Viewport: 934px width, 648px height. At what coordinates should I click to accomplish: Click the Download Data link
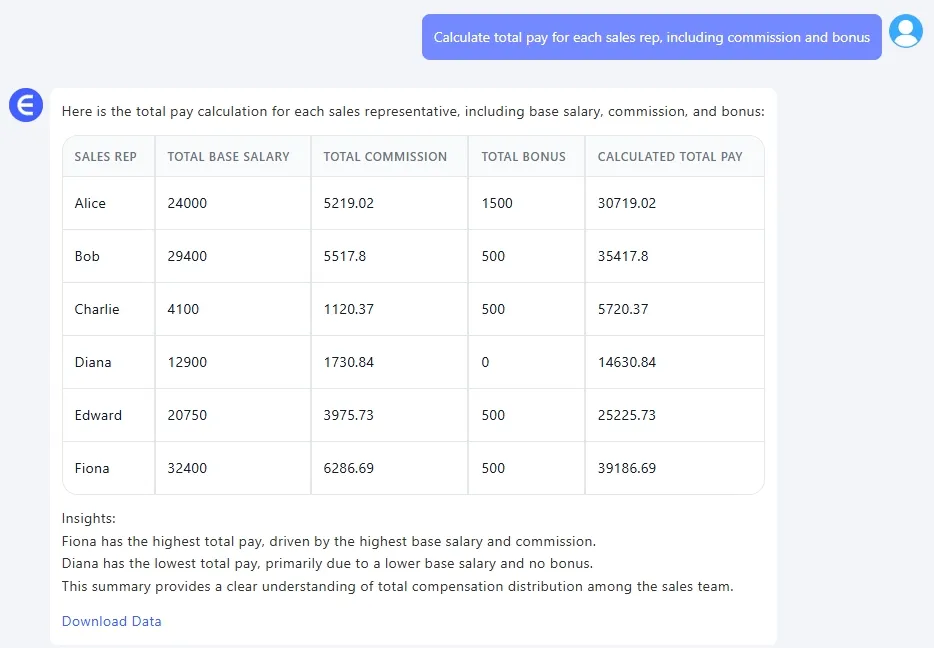pyautogui.click(x=111, y=621)
